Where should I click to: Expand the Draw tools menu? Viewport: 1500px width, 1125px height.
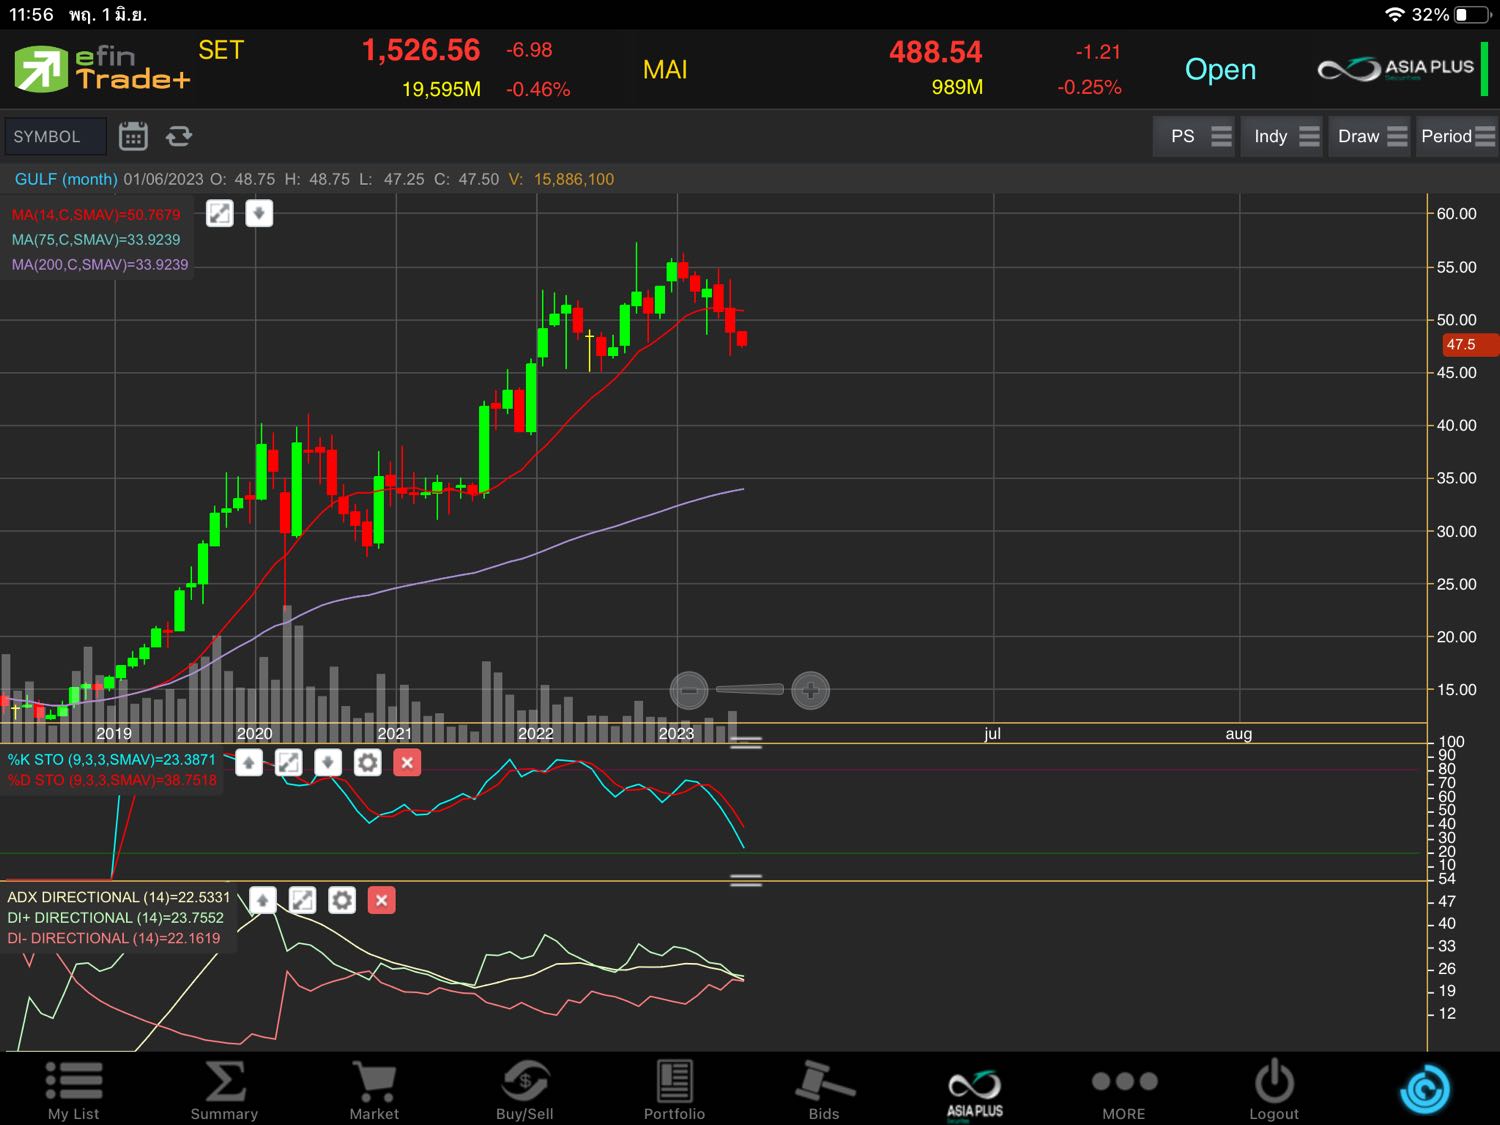[x=1370, y=136]
